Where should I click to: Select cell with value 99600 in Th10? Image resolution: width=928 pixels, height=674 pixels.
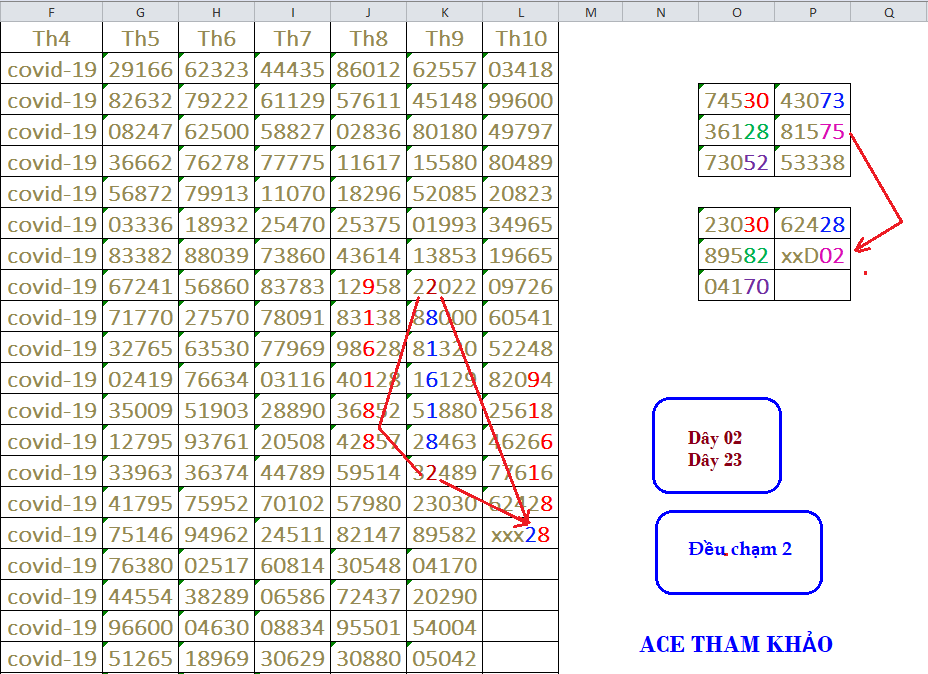(x=520, y=101)
